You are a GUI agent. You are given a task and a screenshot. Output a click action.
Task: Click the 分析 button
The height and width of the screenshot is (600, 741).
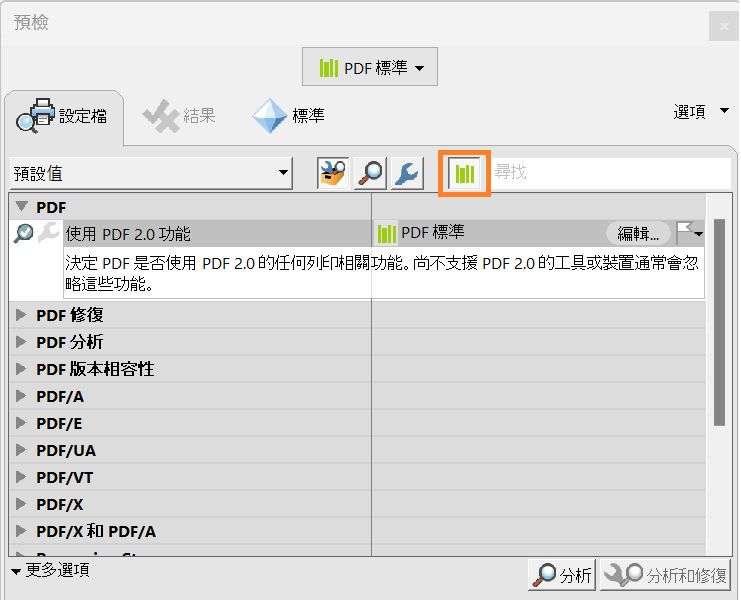click(x=562, y=575)
